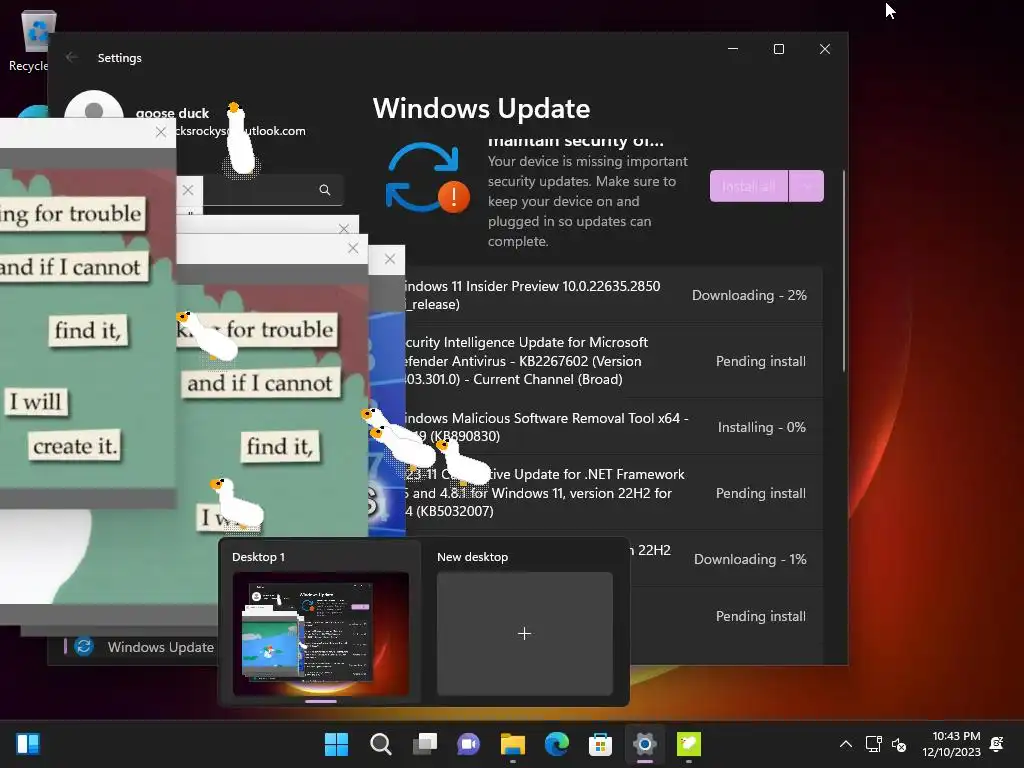Screen dimensions: 1024x768
Task: Click the Install all button
Action: click(749, 186)
